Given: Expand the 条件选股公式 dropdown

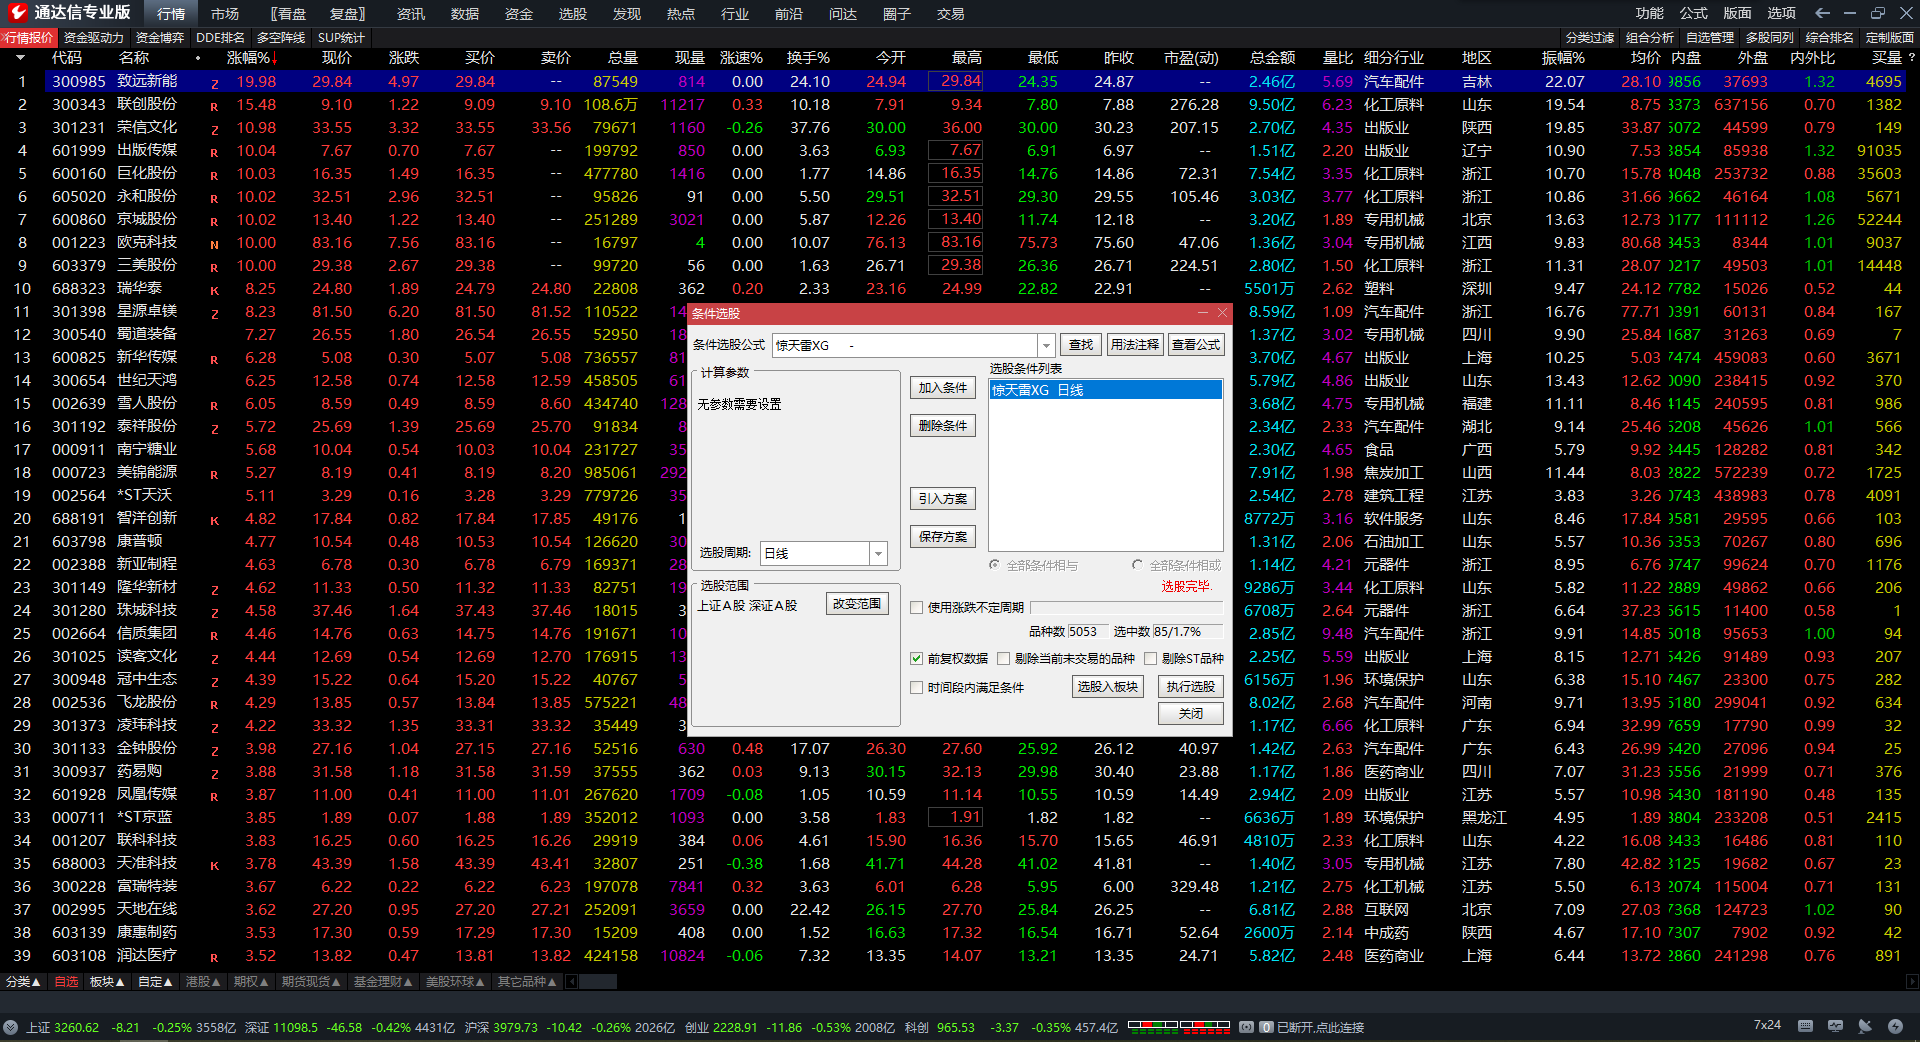Looking at the screenshot, I should (1046, 345).
